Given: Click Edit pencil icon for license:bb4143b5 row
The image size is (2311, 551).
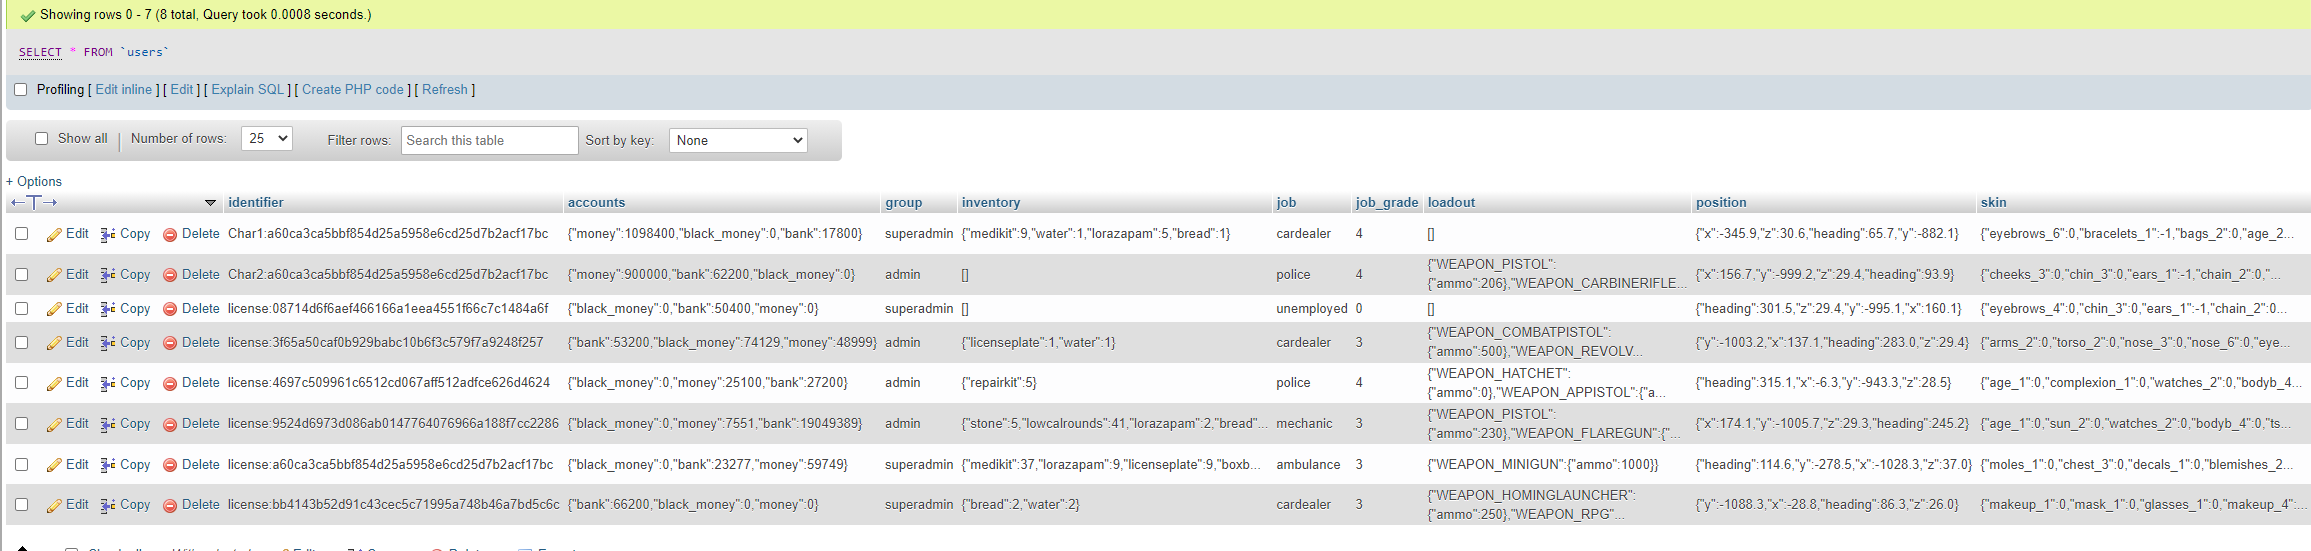Looking at the screenshot, I should coord(54,505).
